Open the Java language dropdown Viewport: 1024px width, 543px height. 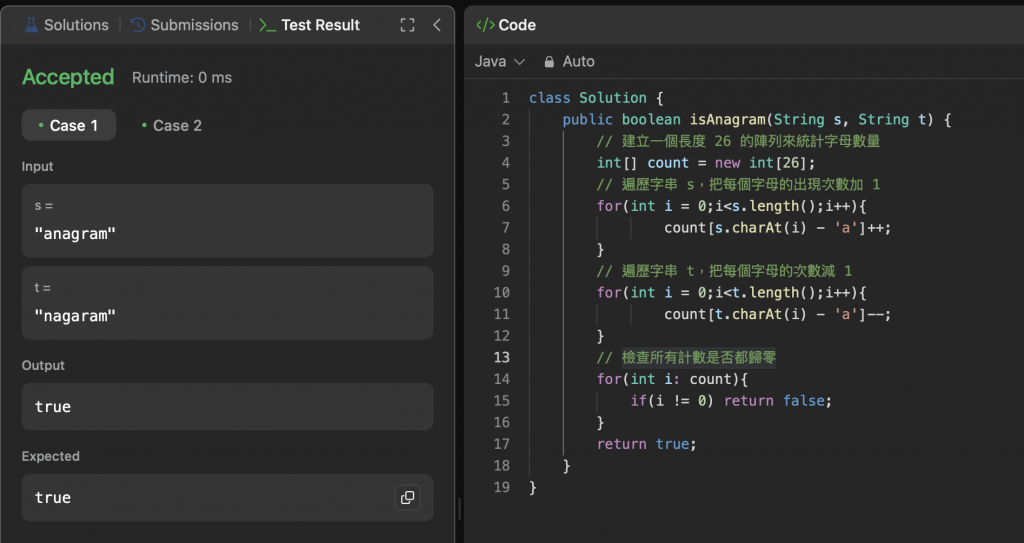(499, 62)
